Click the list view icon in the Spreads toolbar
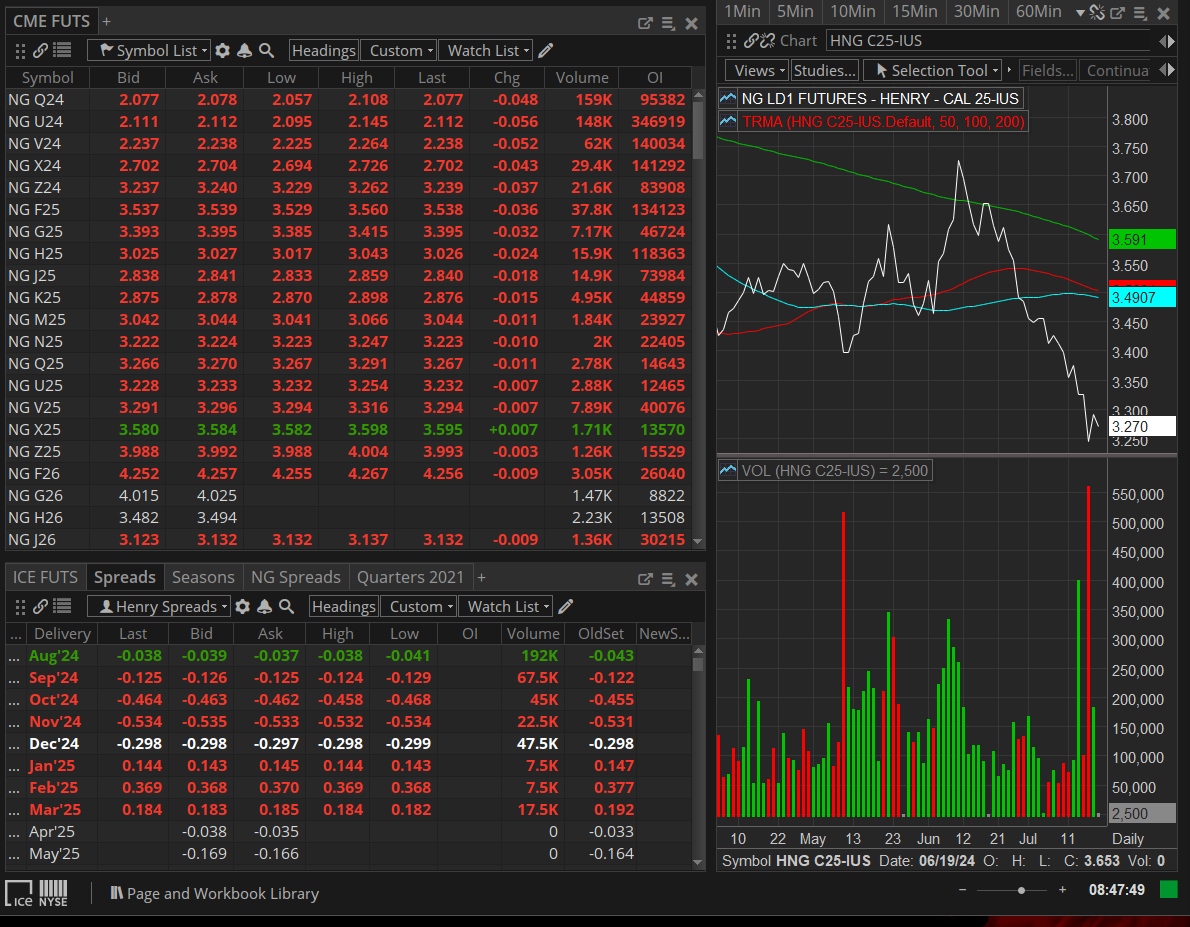The image size is (1190, 927). [x=62, y=606]
